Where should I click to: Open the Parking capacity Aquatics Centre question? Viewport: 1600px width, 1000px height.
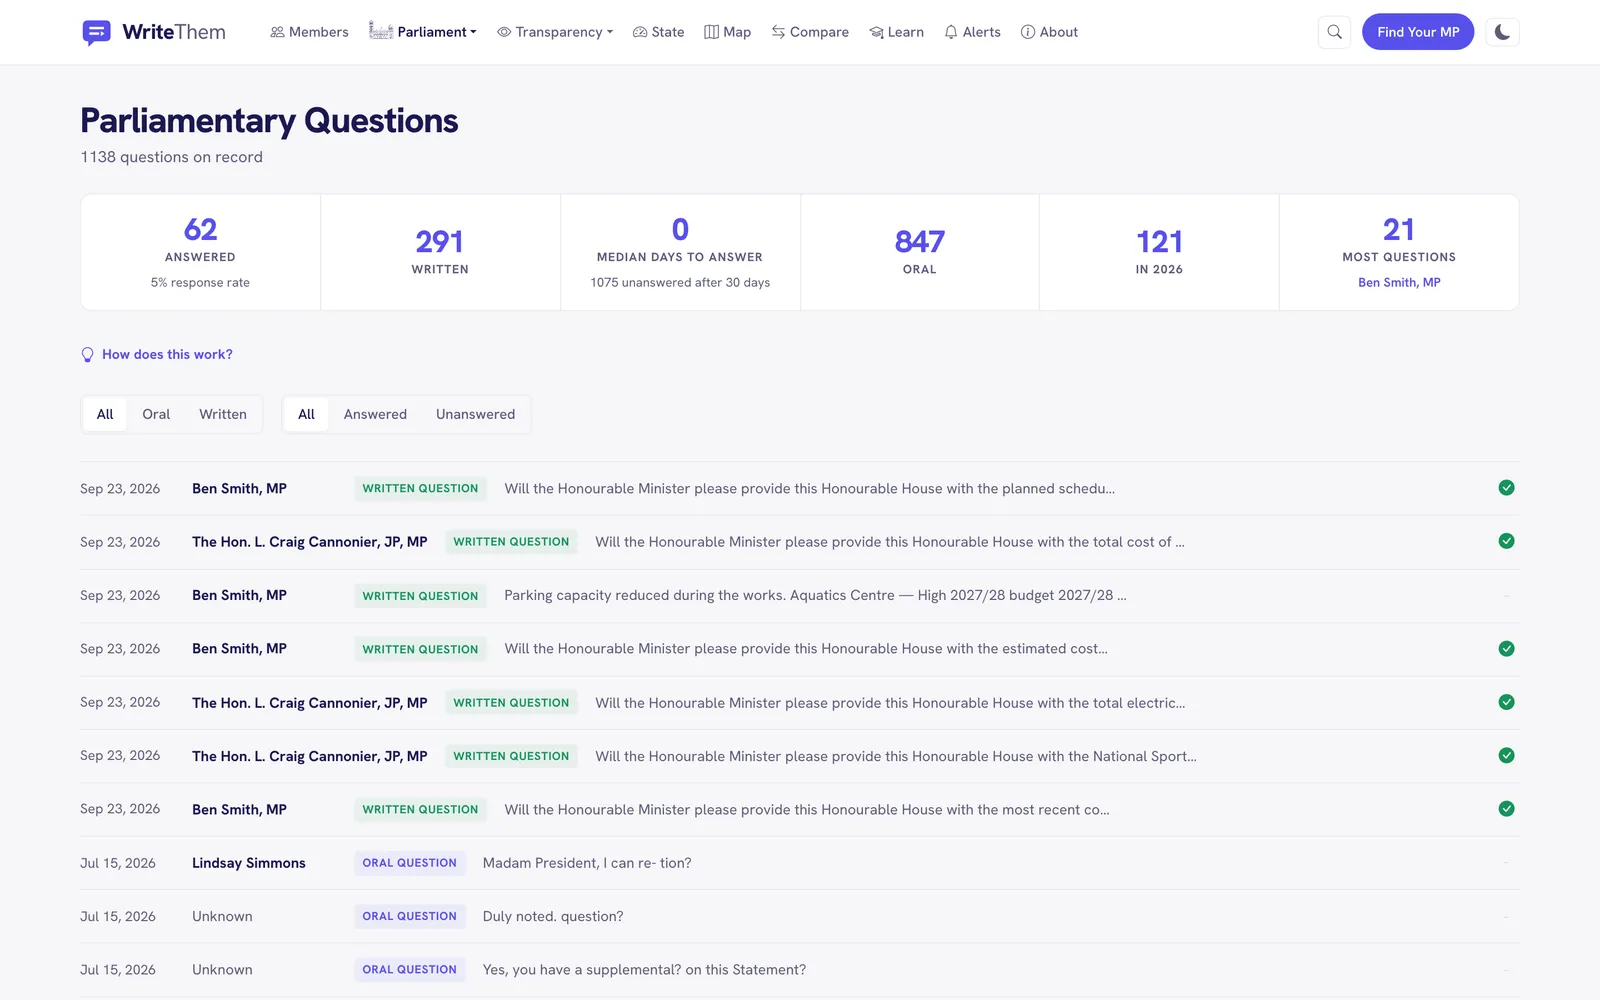pos(815,595)
